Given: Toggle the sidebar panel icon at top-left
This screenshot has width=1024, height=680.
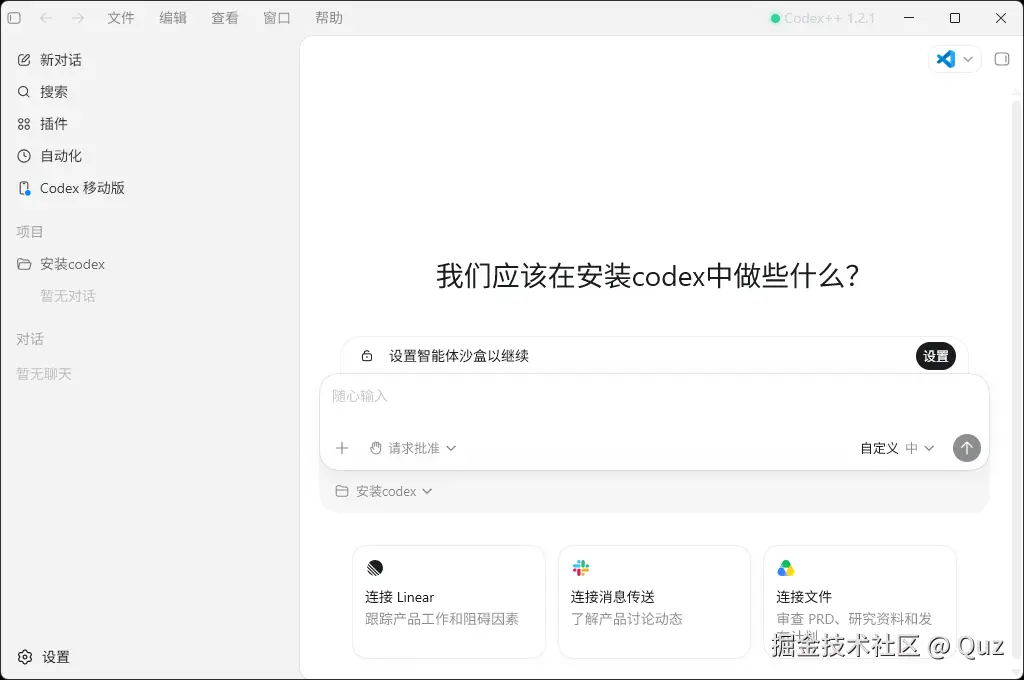Looking at the screenshot, I should pos(14,18).
